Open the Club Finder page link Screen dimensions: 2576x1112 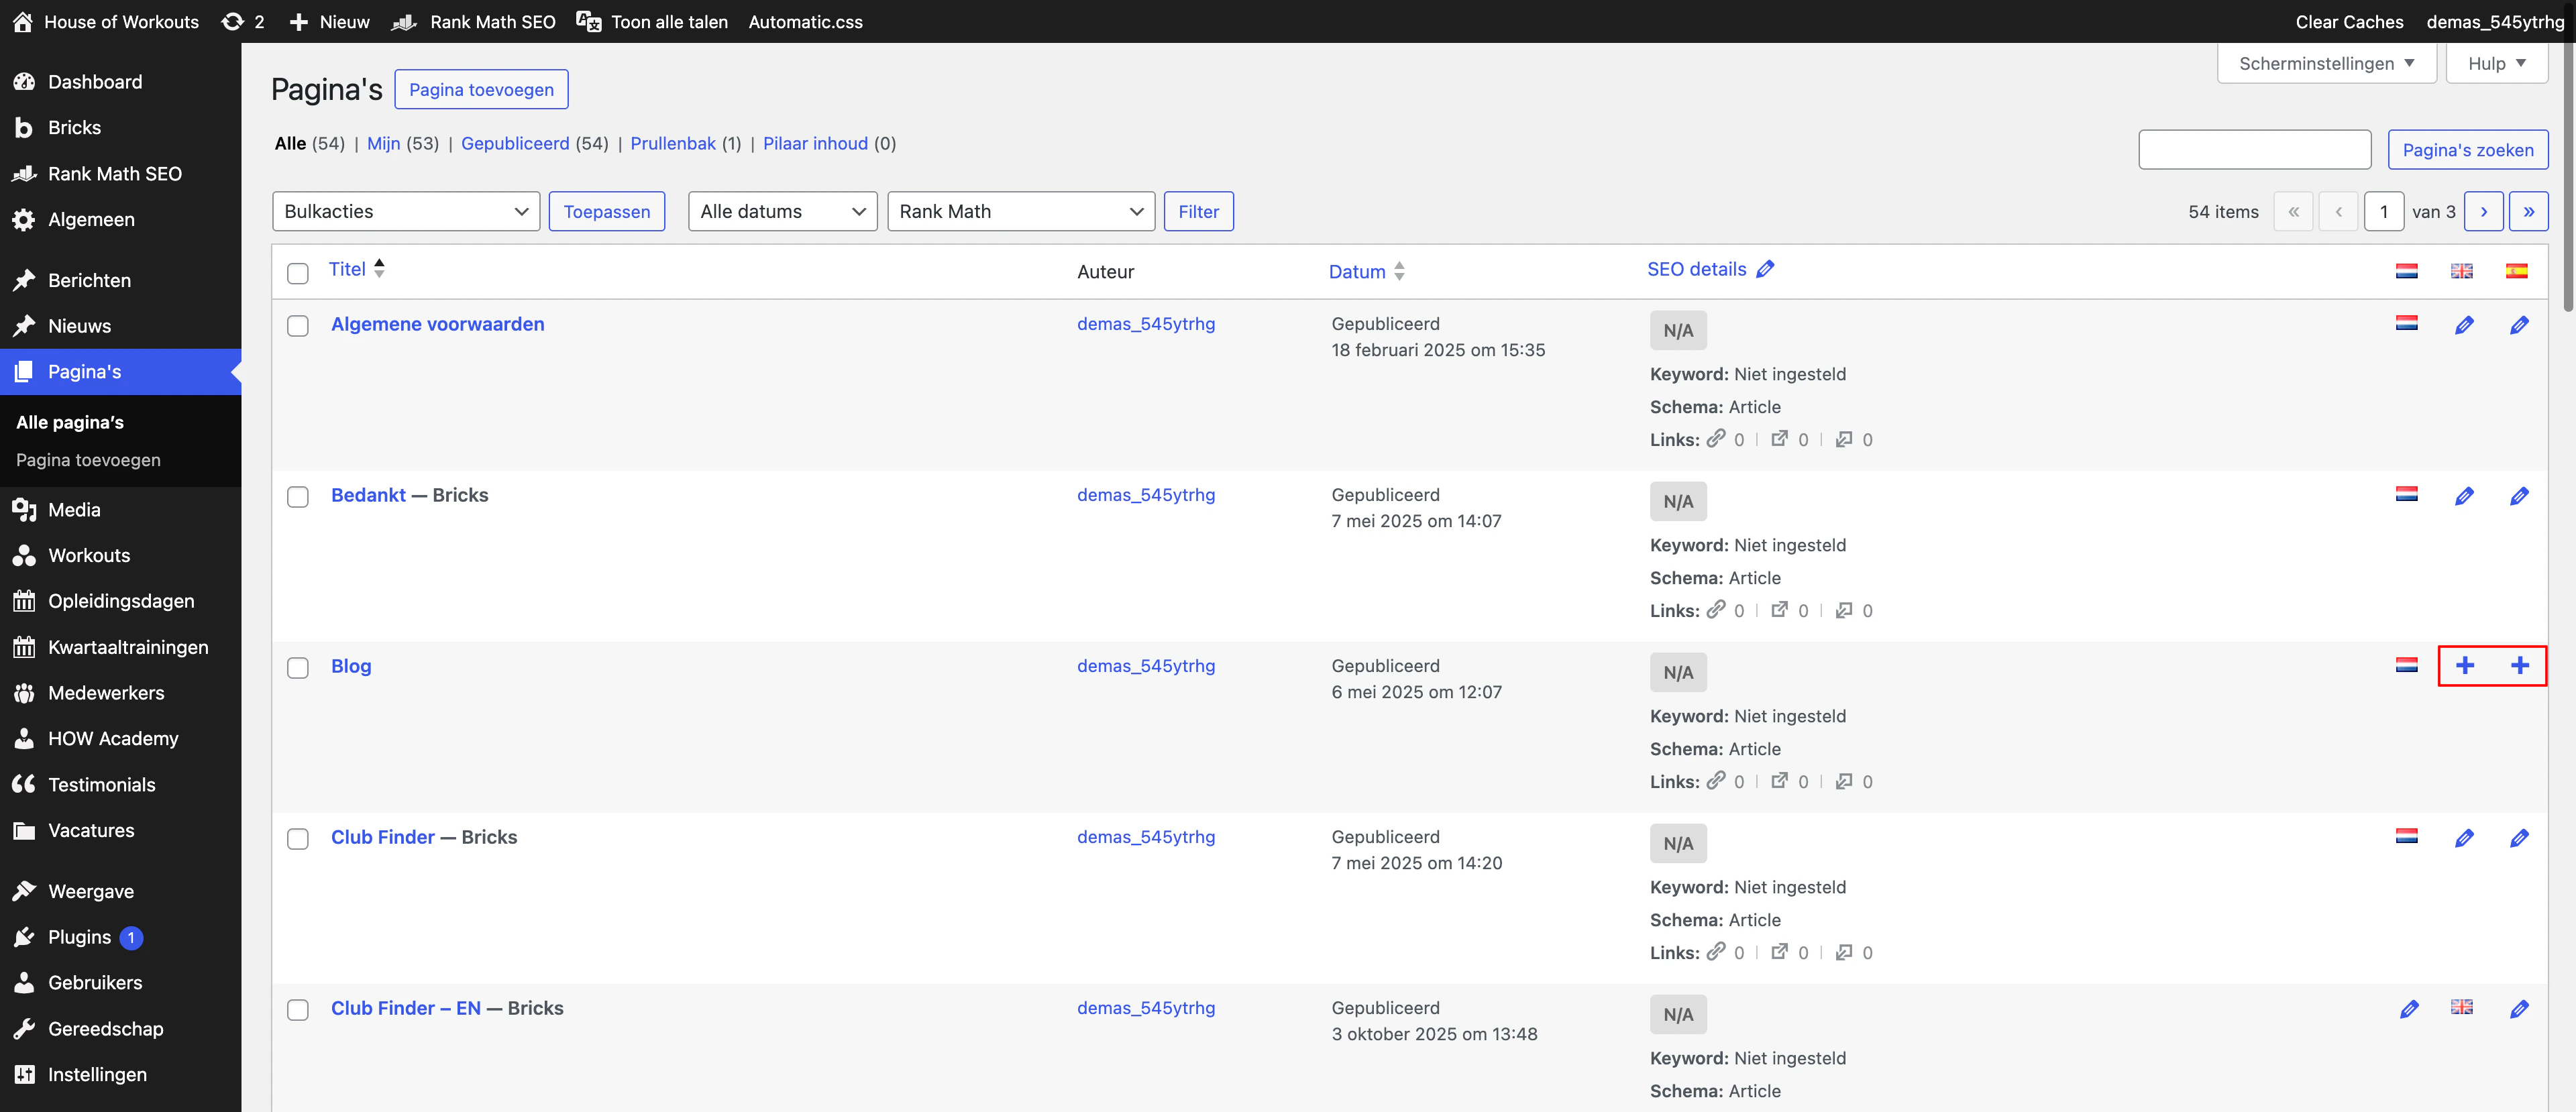coord(383,837)
